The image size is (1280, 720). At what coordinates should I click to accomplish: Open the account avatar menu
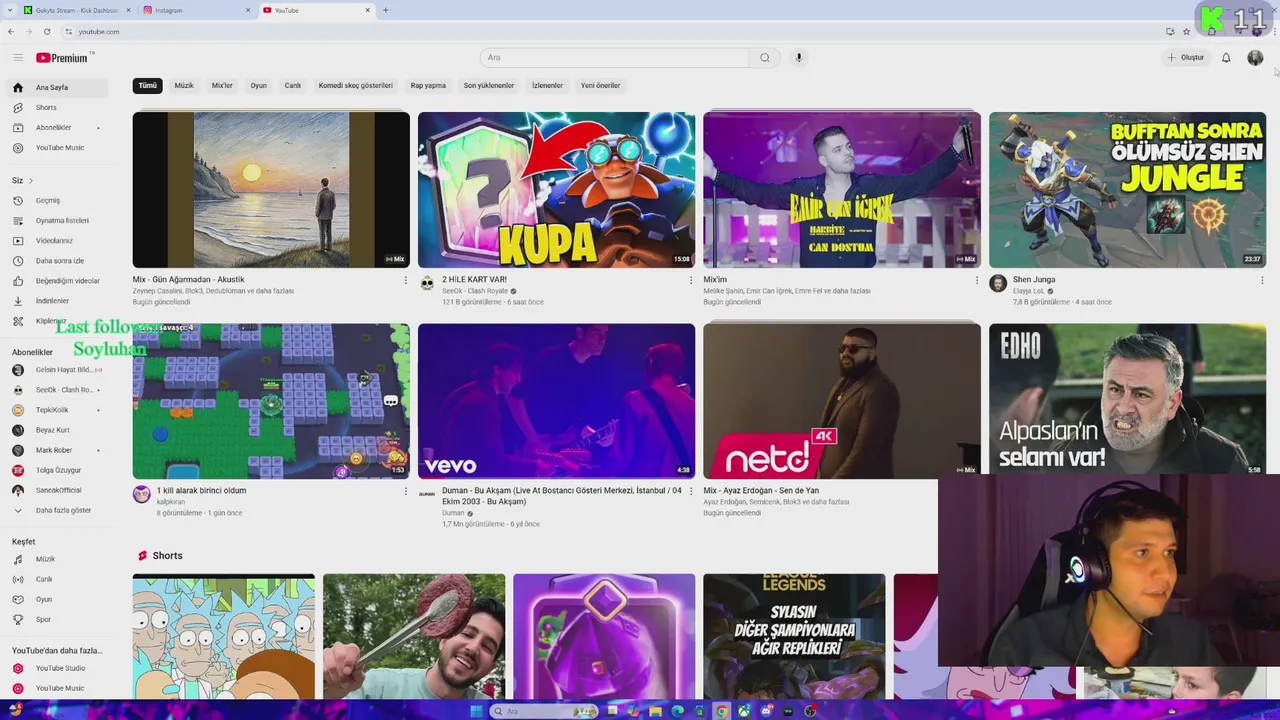coord(1255,58)
